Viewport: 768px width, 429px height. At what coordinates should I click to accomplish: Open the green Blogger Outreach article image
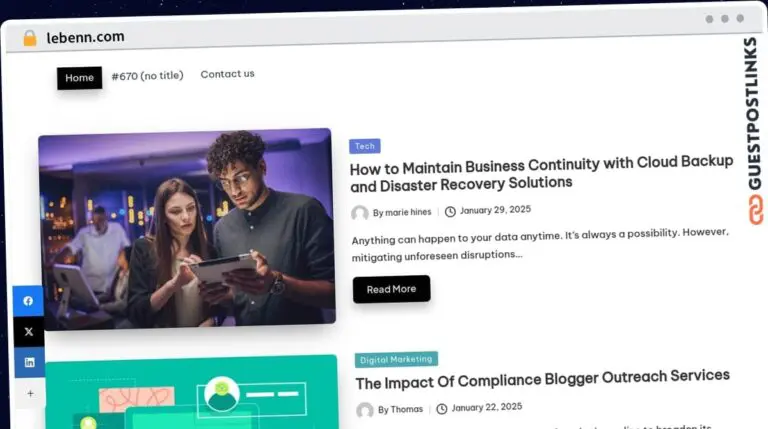point(192,393)
